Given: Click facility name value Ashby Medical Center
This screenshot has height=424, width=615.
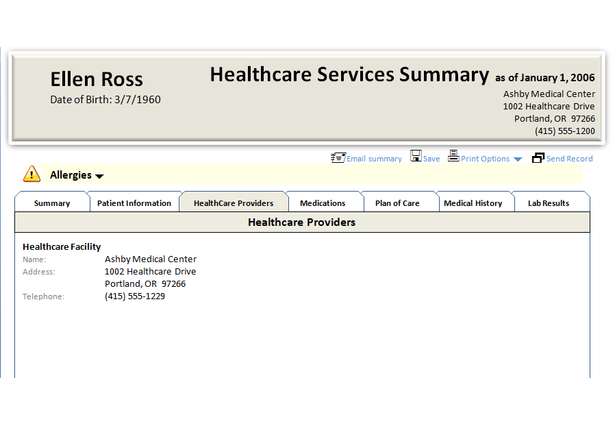Looking at the screenshot, I should click(x=151, y=259).
